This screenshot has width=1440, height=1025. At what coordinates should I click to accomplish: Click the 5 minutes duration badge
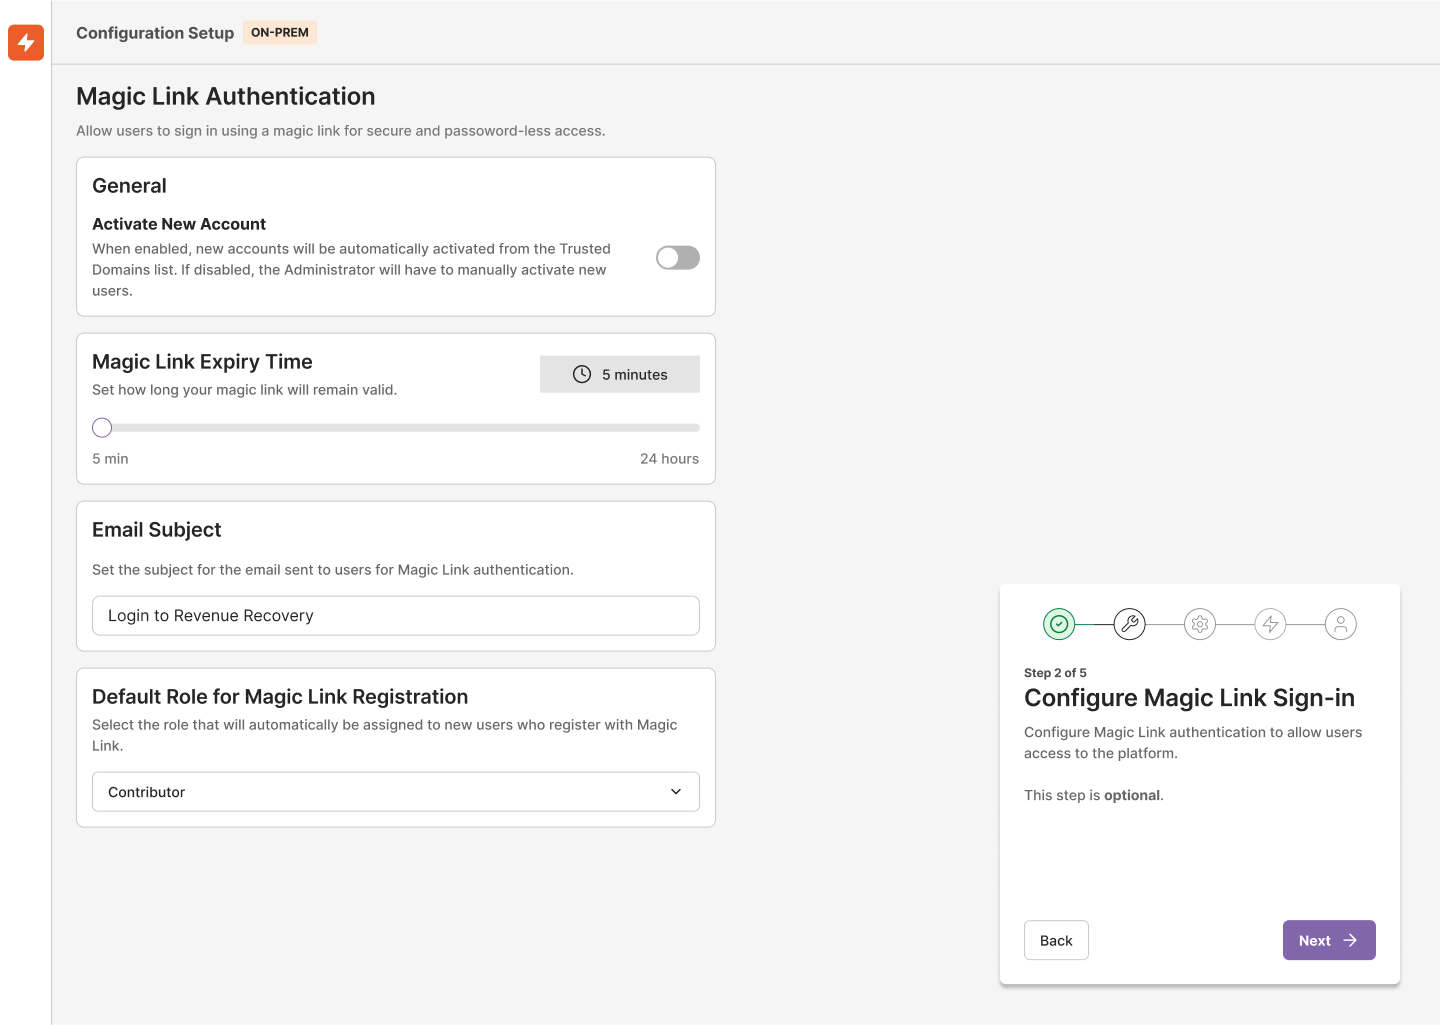click(x=619, y=373)
